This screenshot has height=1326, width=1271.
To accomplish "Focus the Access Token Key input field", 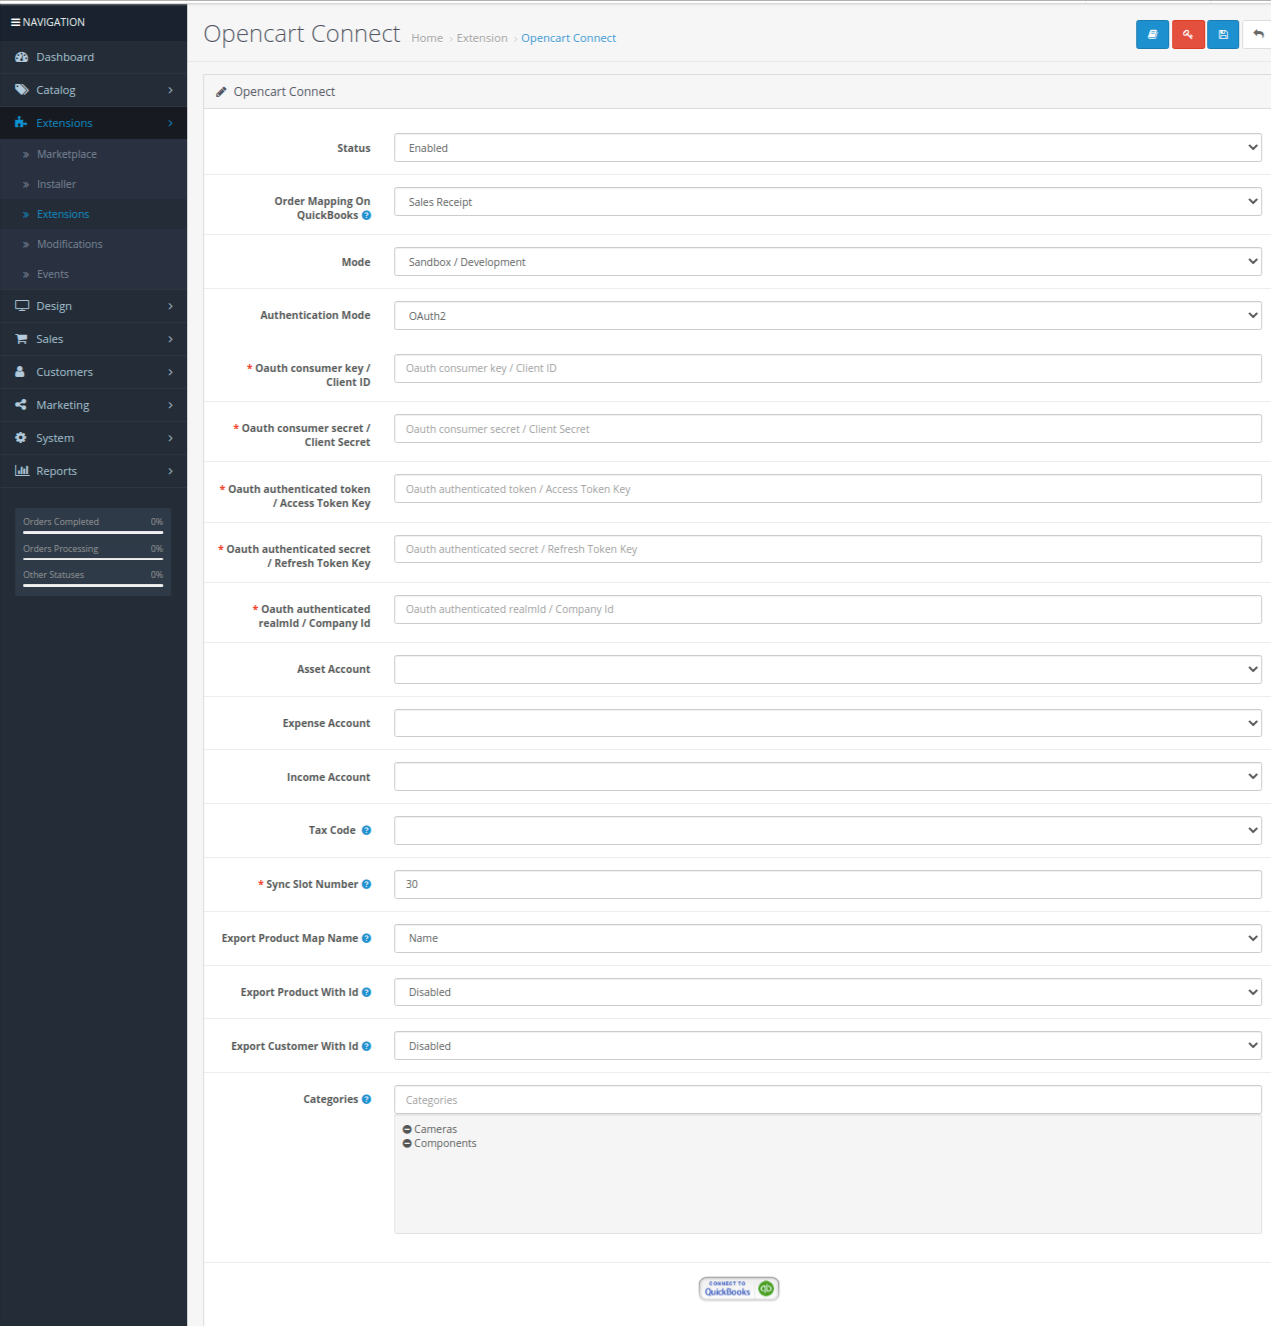I will (827, 489).
